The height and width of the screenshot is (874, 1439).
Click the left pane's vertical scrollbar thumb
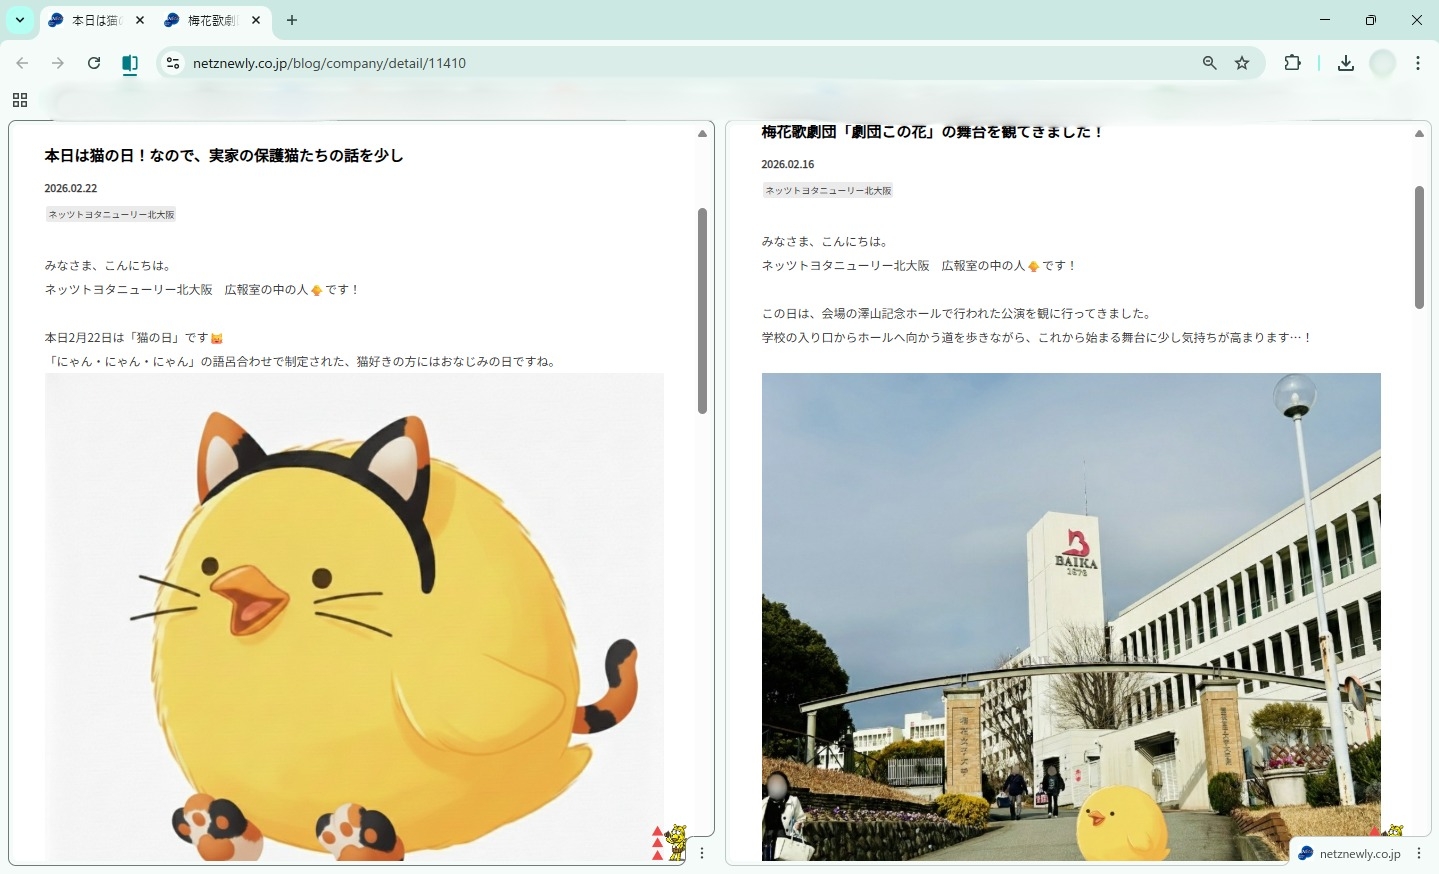click(x=702, y=310)
